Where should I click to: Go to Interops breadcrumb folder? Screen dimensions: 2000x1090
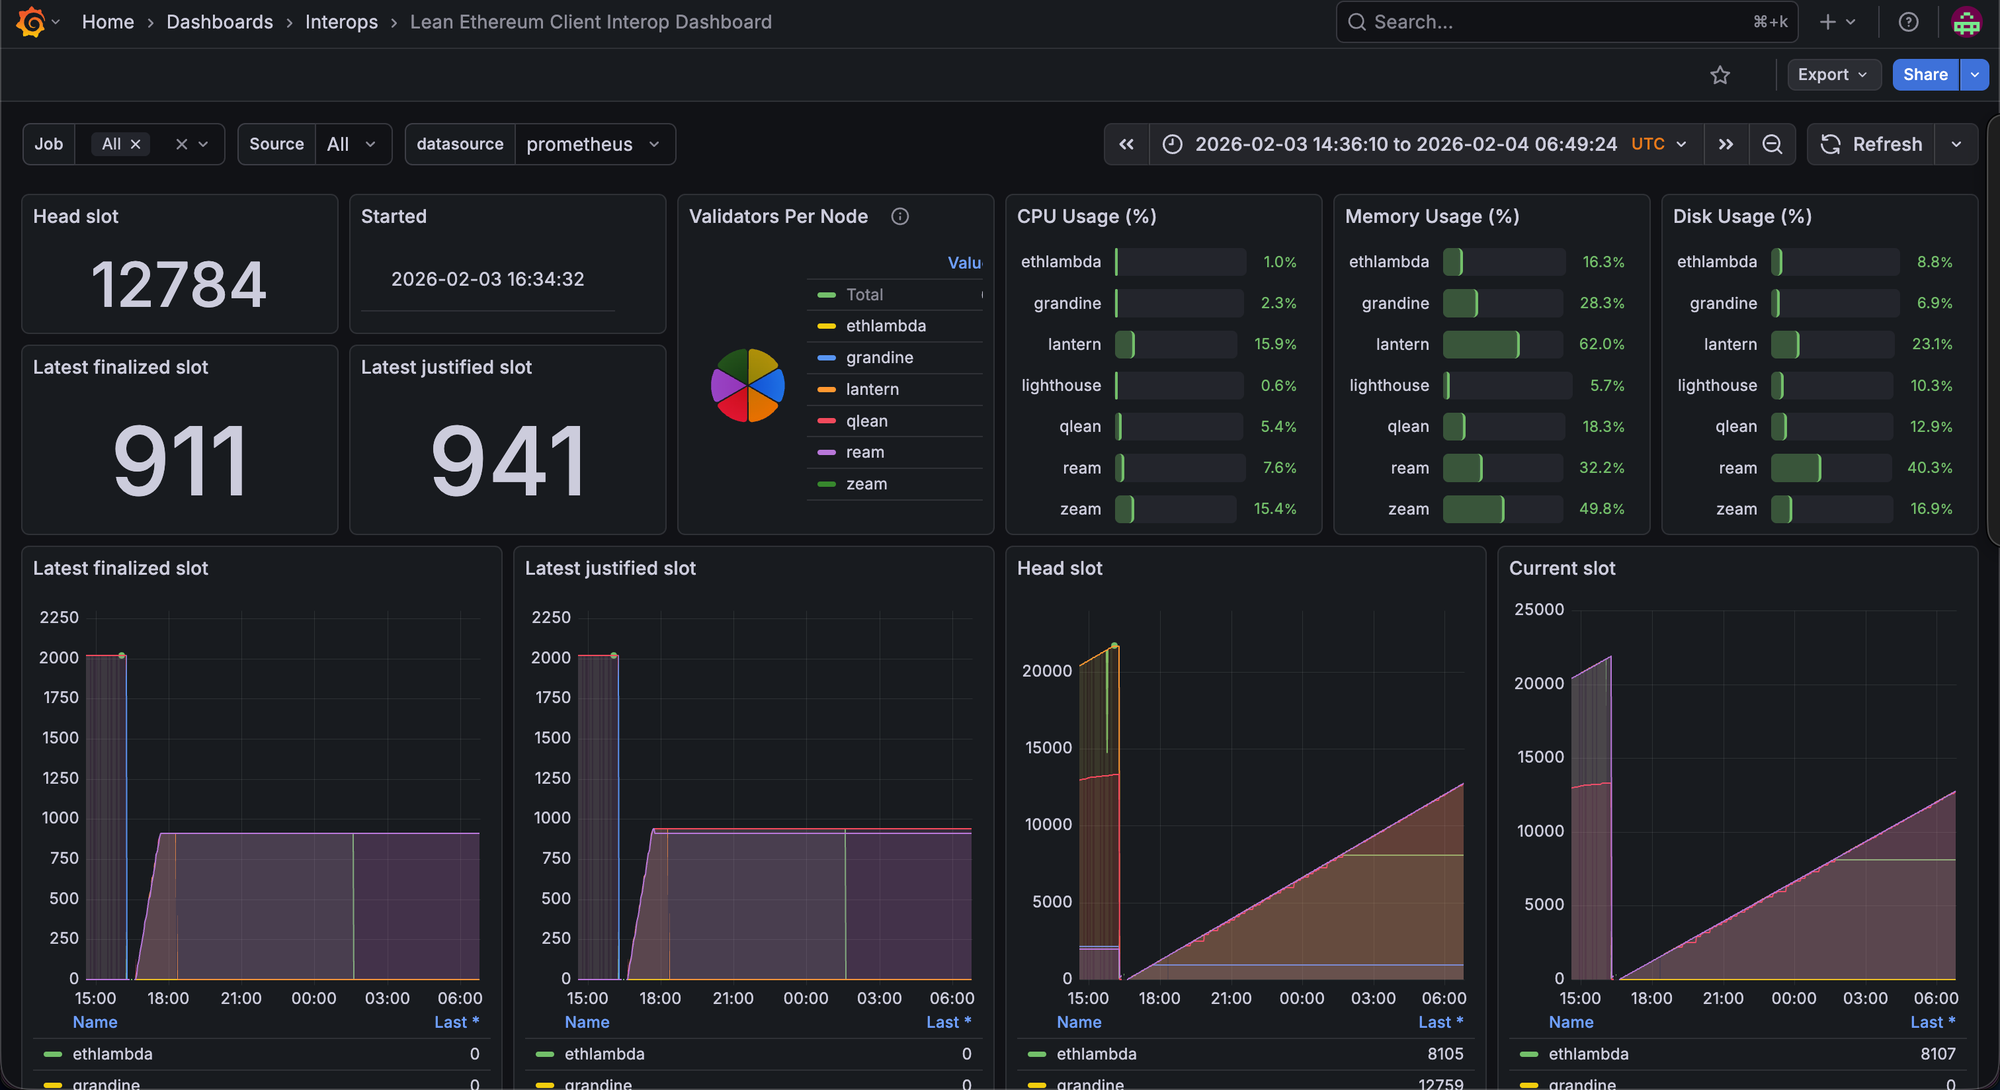tap(341, 22)
